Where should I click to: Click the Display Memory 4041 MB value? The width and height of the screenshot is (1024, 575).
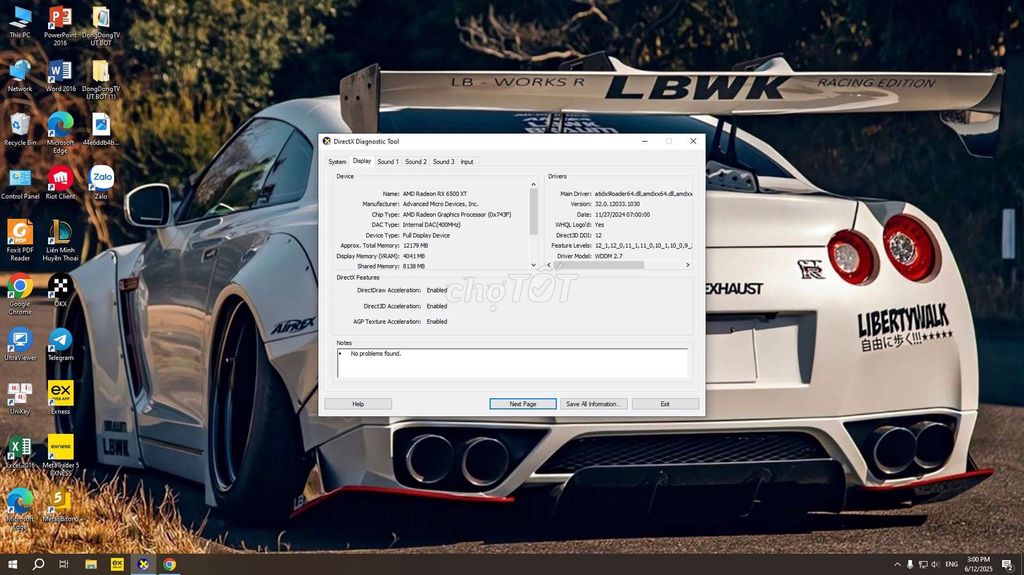point(413,256)
